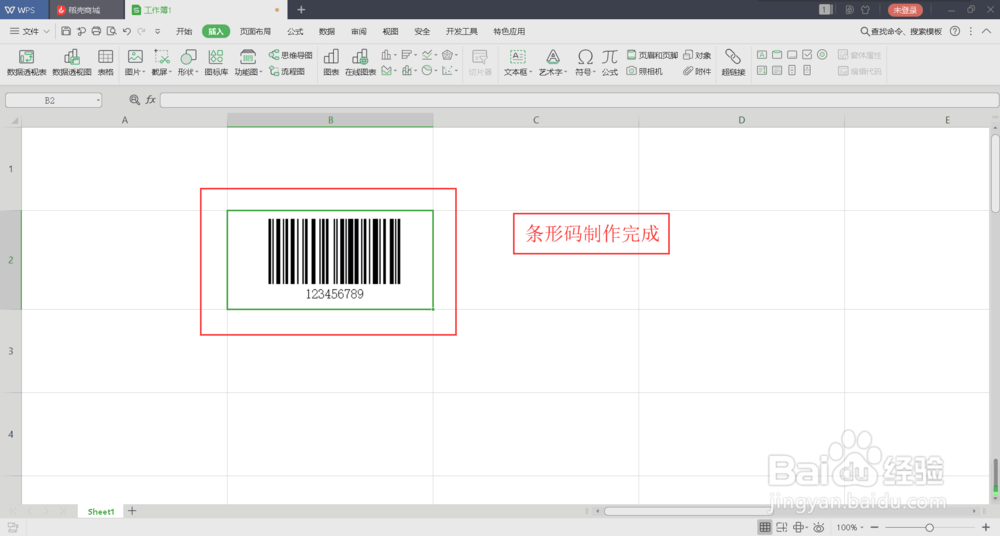Image resolution: width=1000 pixels, height=536 pixels.
Task: Select column C header
Action: pos(536,120)
